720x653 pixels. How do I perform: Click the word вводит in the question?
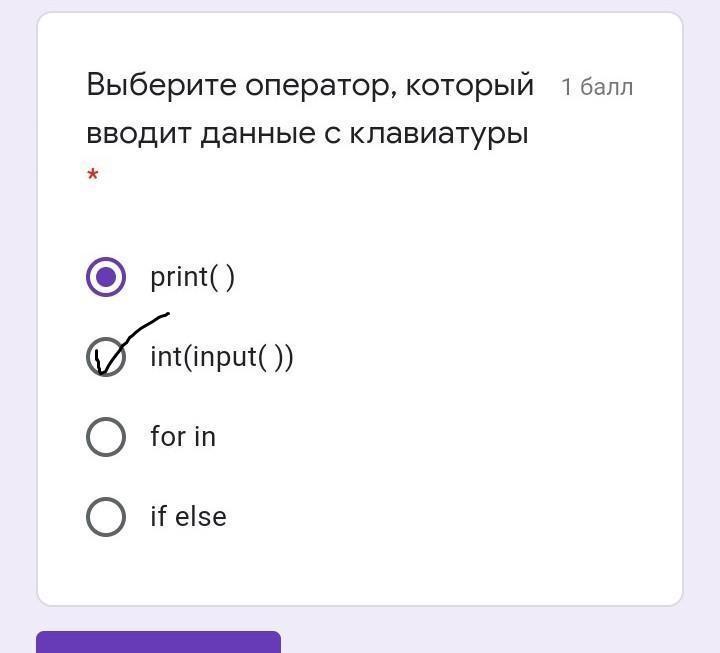click(139, 134)
